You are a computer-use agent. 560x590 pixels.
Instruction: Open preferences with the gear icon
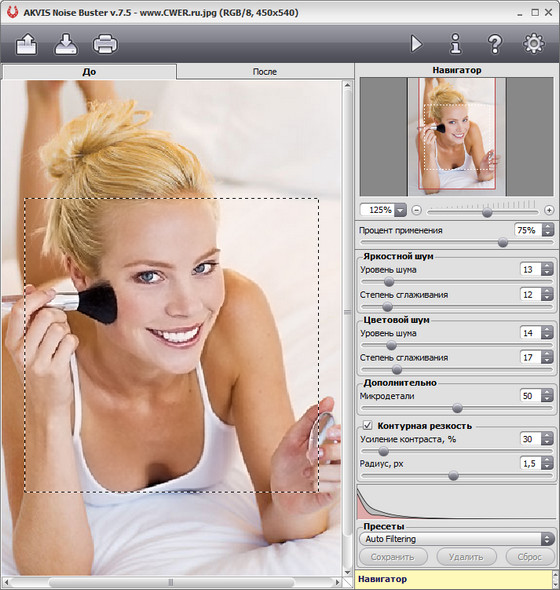[534, 43]
